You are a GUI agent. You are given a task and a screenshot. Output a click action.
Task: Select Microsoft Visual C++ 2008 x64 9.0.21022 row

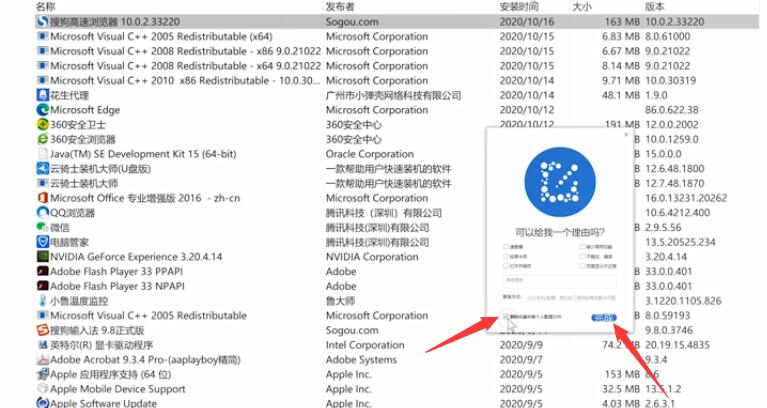[x=397, y=66]
